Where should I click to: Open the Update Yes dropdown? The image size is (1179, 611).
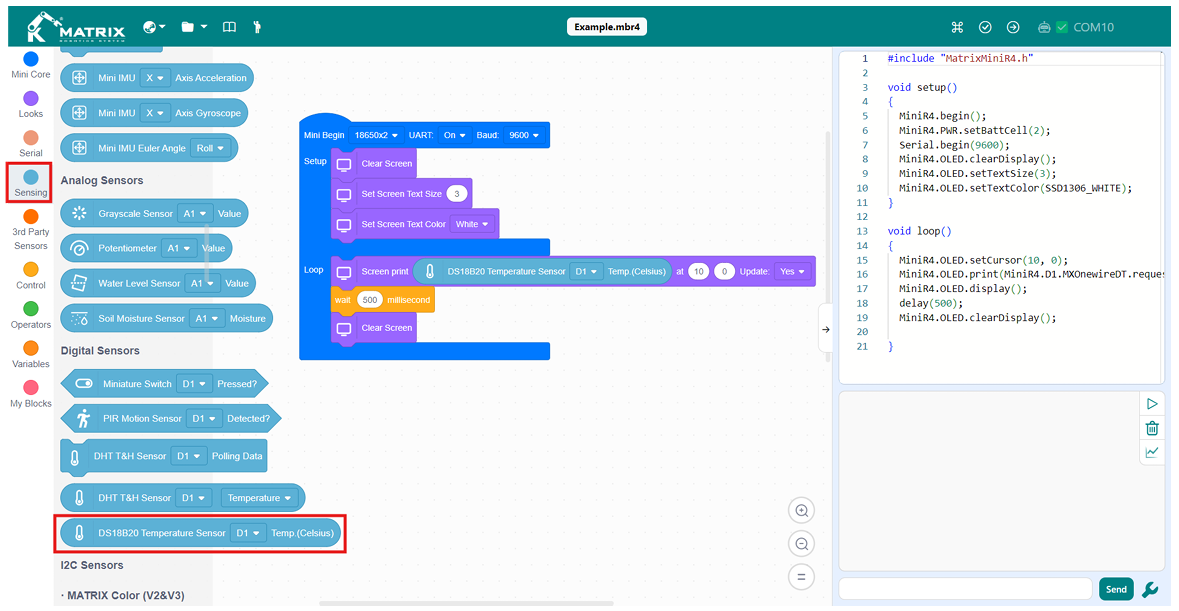792,271
